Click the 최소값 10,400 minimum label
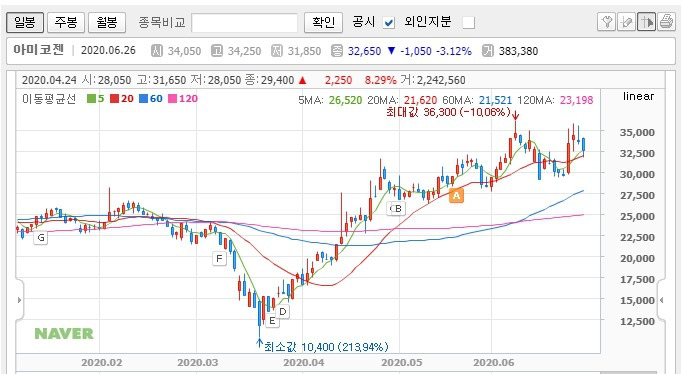The image size is (683, 374). pos(326,347)
